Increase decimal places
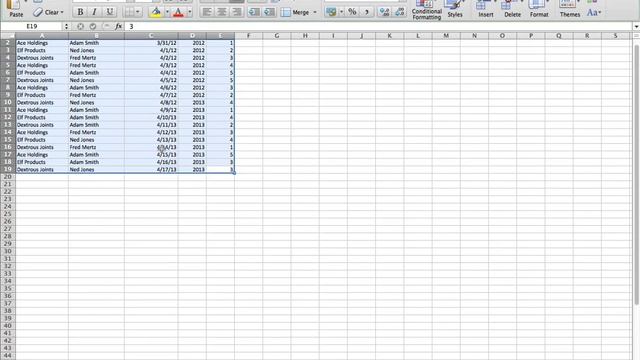640x360 pixels. pyautogui.click(x=384, y=12)
